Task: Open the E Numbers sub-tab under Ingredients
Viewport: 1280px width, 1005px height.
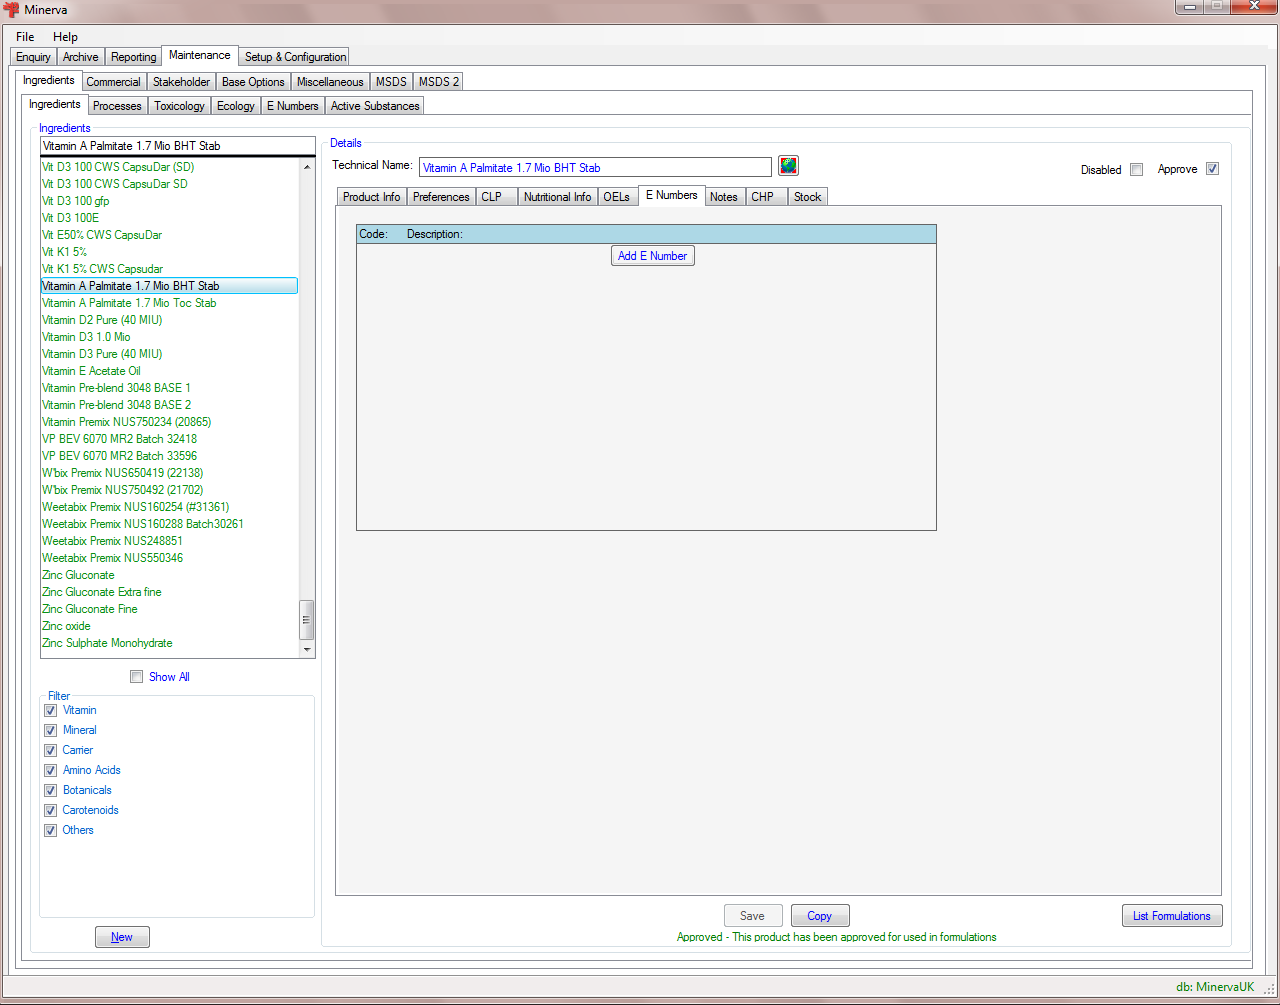Action: (293, 106)
